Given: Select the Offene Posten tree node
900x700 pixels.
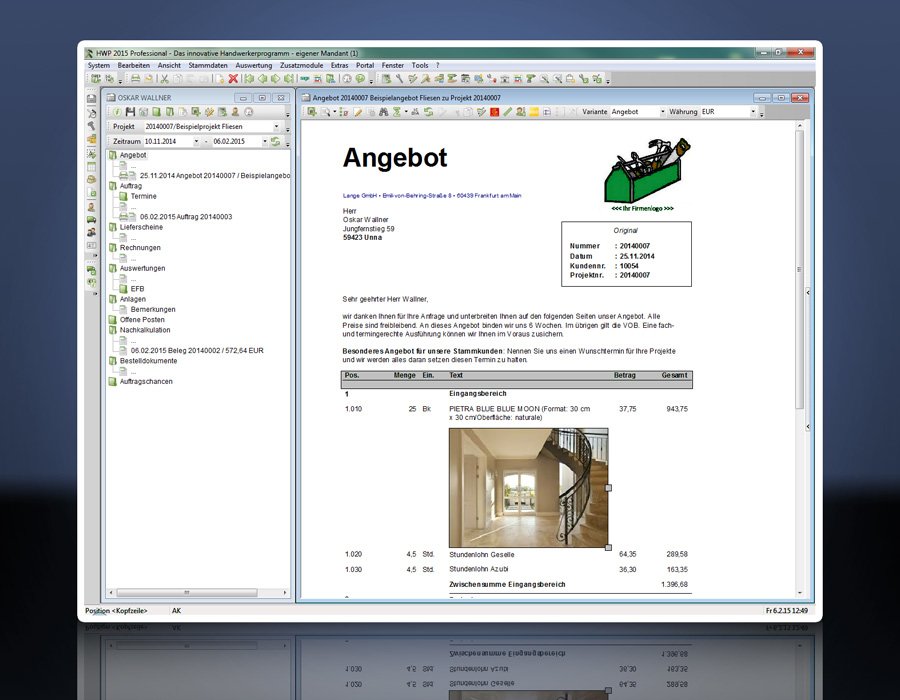Looking at the screenshot, I should click(x=142, y=320).
